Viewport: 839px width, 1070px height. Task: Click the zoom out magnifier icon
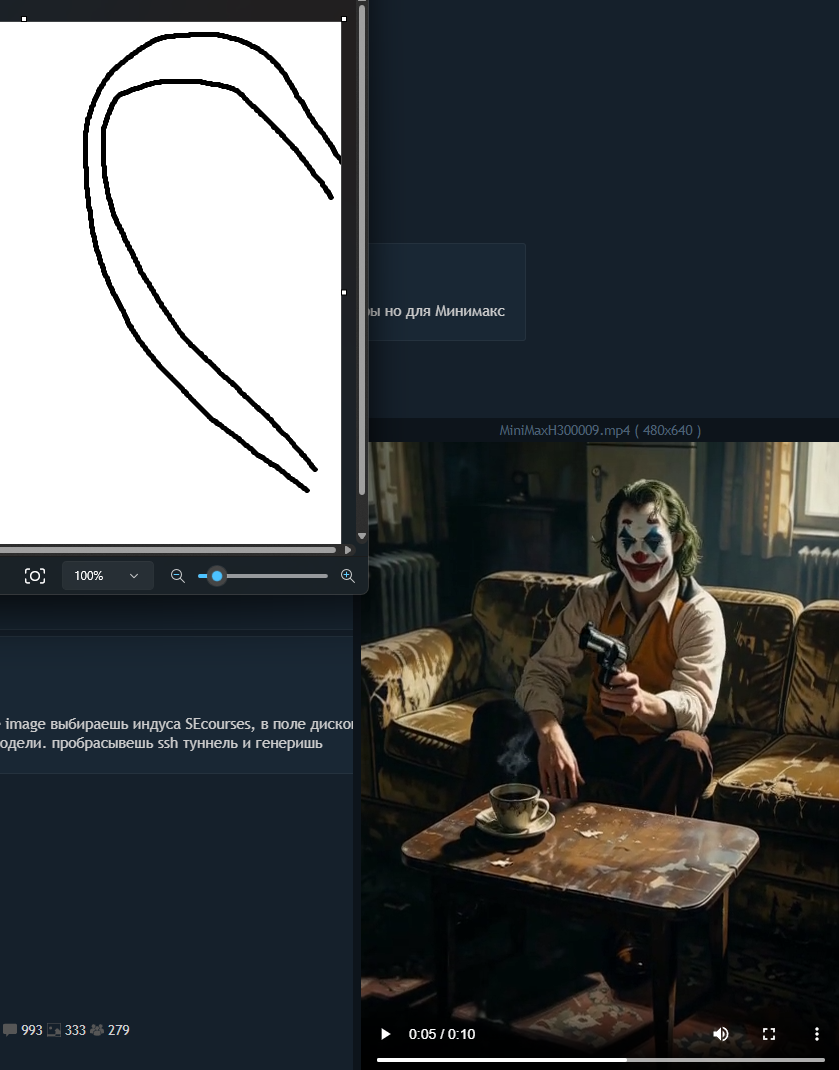click(x=177, y=576)
